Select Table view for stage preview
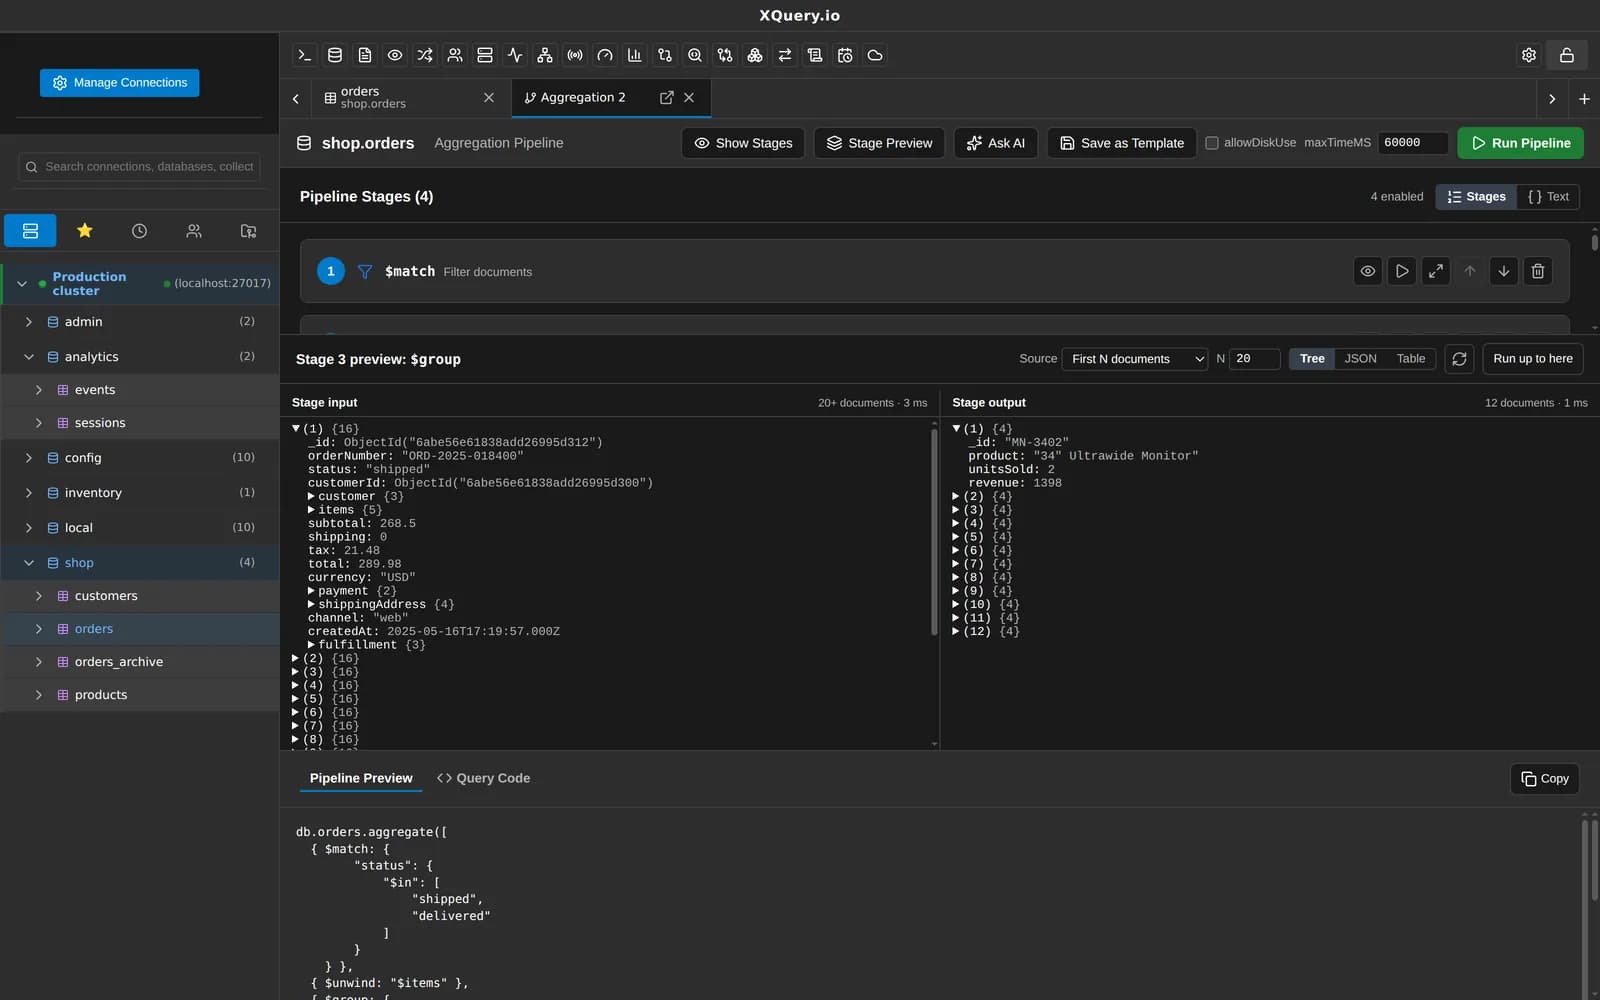Image resolution: width=1600 pixels, height=1000 pixels. coord(1411,359)
